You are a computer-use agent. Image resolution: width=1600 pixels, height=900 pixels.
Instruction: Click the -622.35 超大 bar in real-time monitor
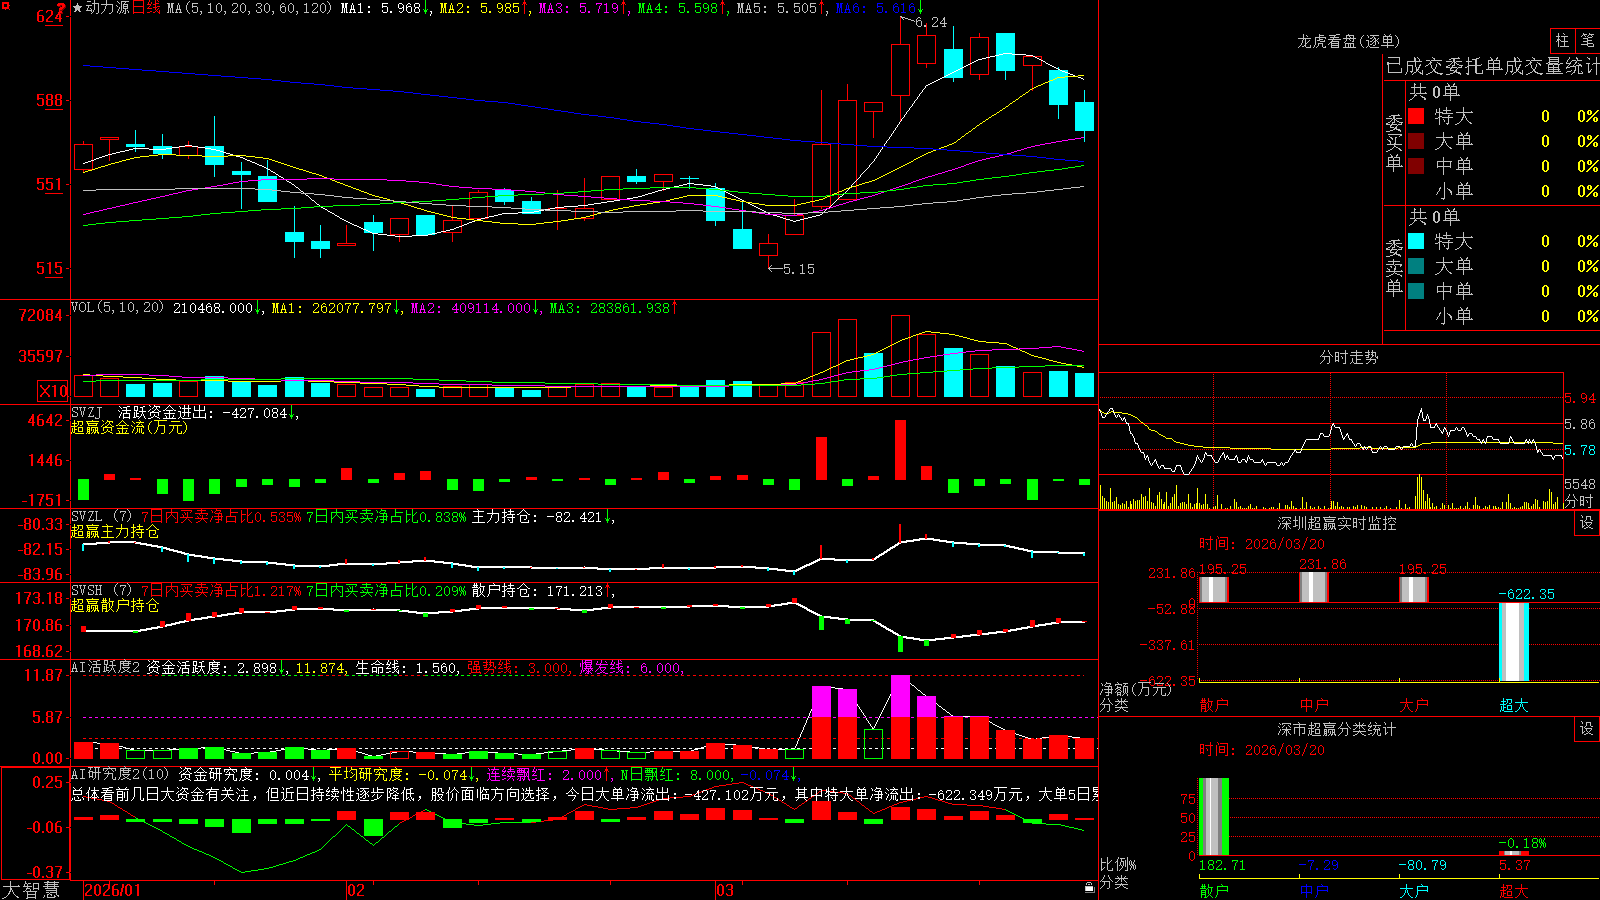click(x=1514, y=642)
